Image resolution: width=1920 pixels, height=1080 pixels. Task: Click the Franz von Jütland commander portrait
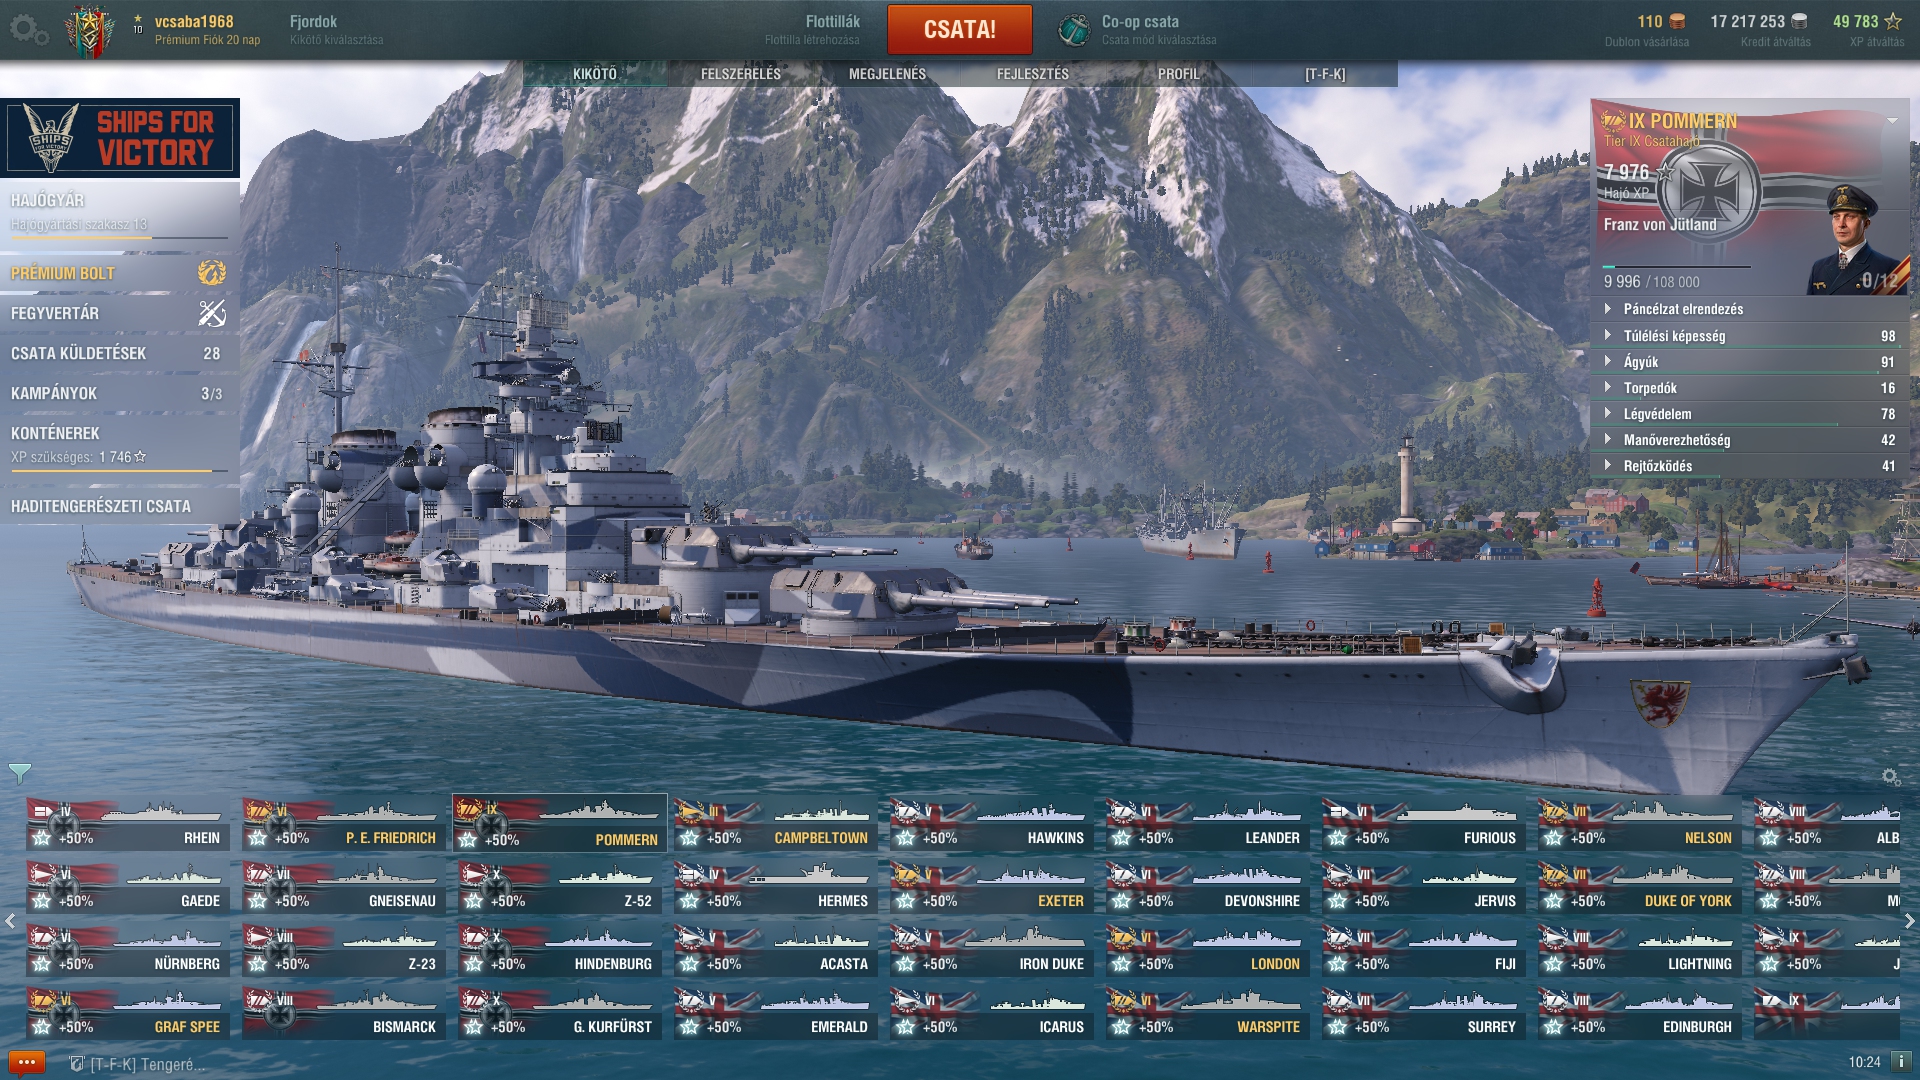click(1849, 240)
